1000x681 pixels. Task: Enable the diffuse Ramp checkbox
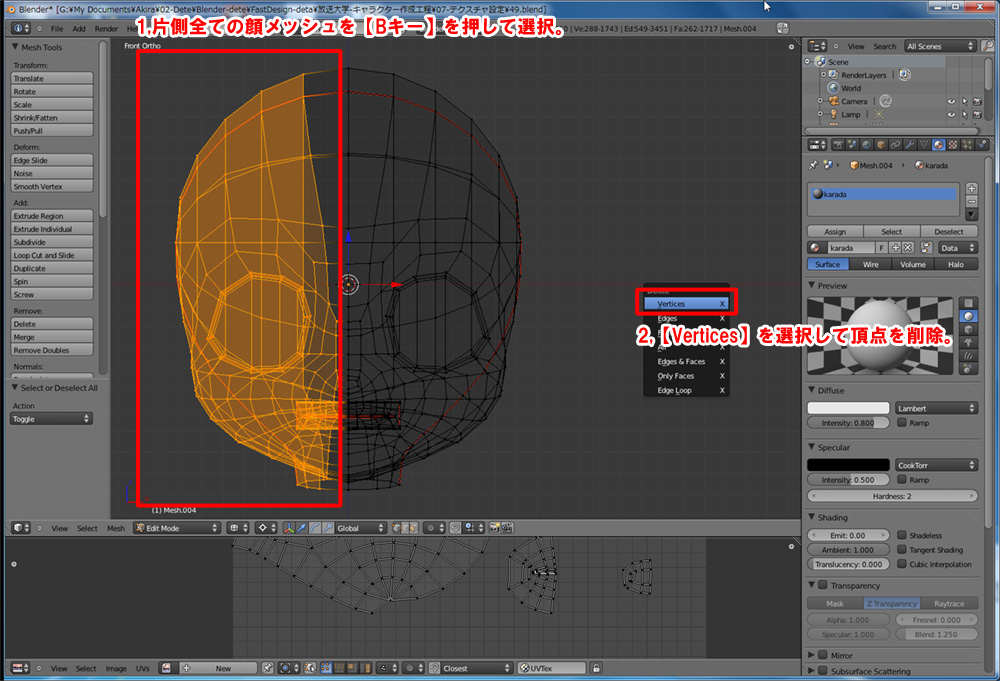(902, 423)
